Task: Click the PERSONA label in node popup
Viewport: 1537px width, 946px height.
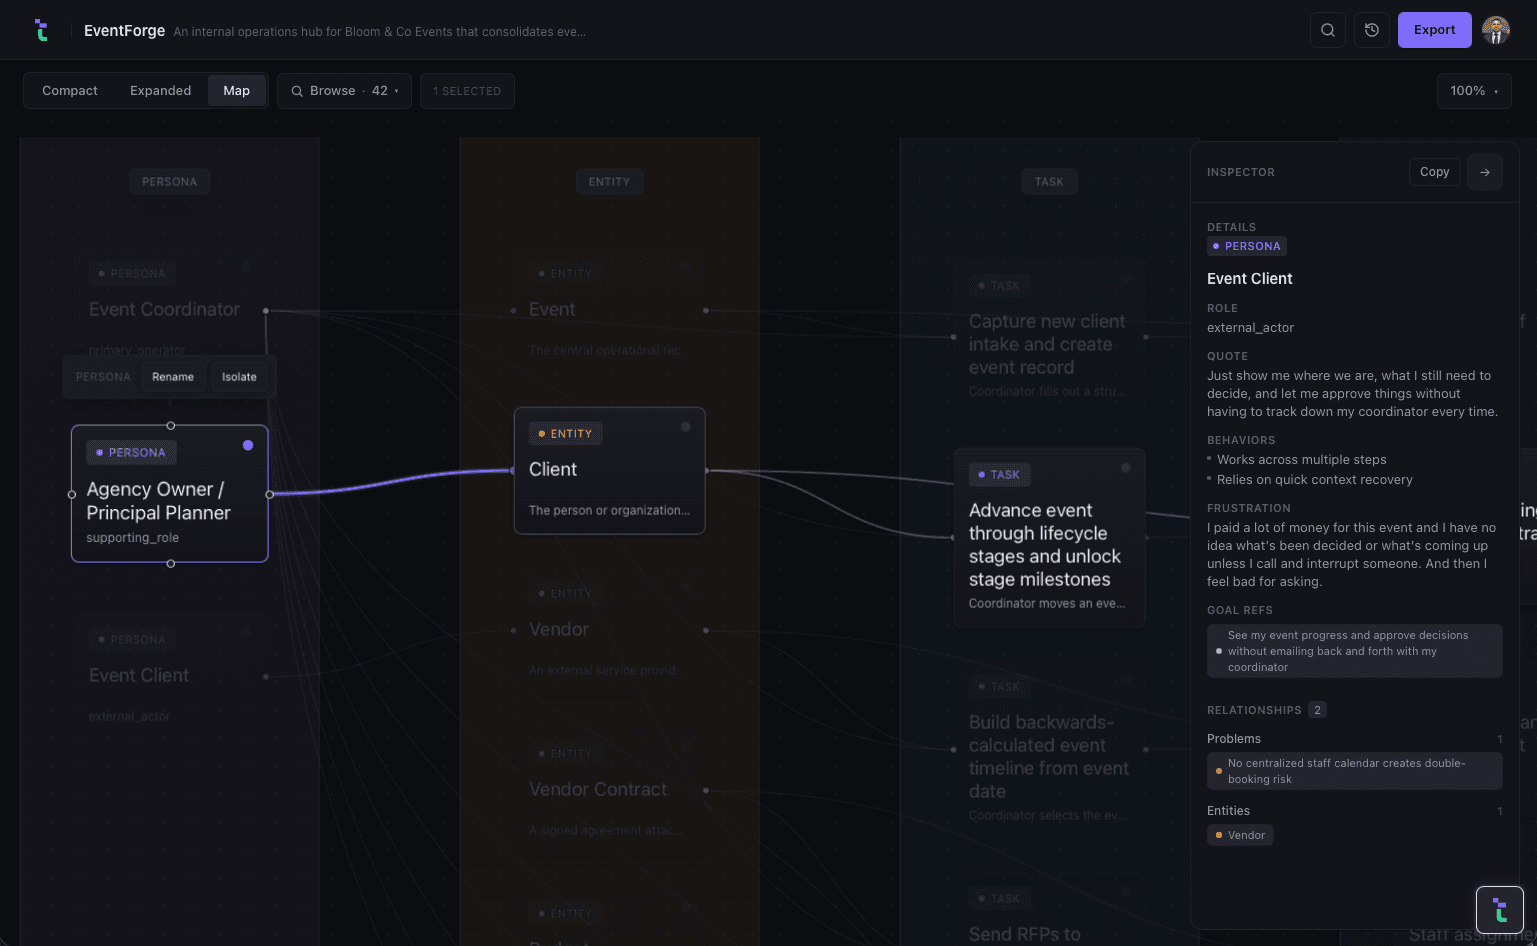Action: [x=103, y=377]
